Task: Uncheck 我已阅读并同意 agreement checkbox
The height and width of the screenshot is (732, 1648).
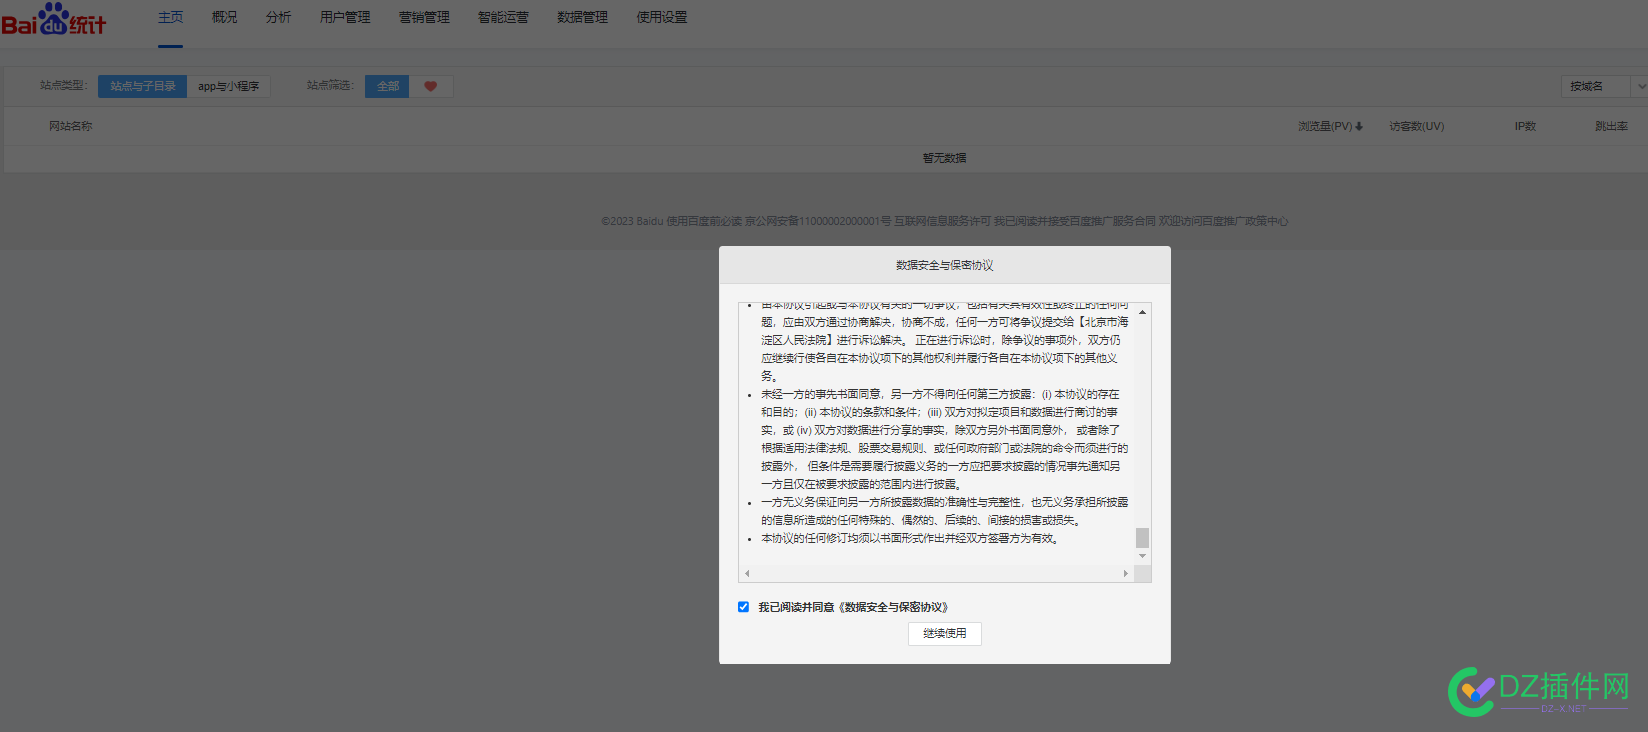Action: 743,607
